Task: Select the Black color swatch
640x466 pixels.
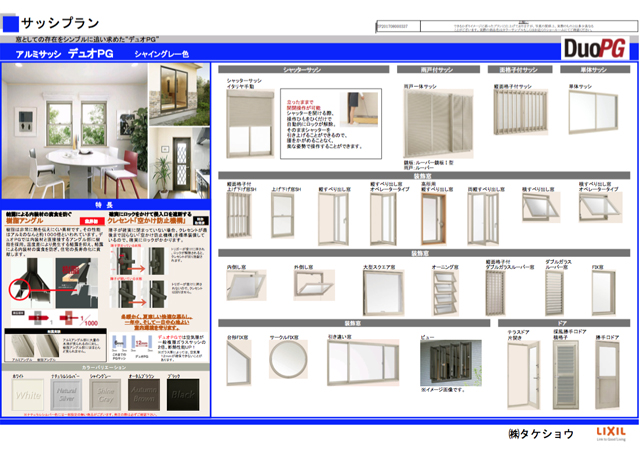Action: (x=183, y=395)
